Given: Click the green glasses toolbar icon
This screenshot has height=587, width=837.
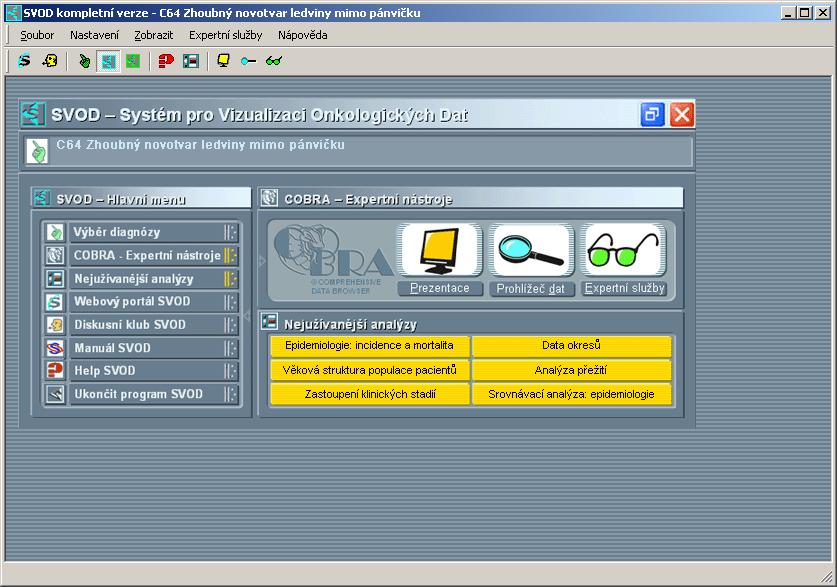Looking at the screenshot, I should pos(274,61).
